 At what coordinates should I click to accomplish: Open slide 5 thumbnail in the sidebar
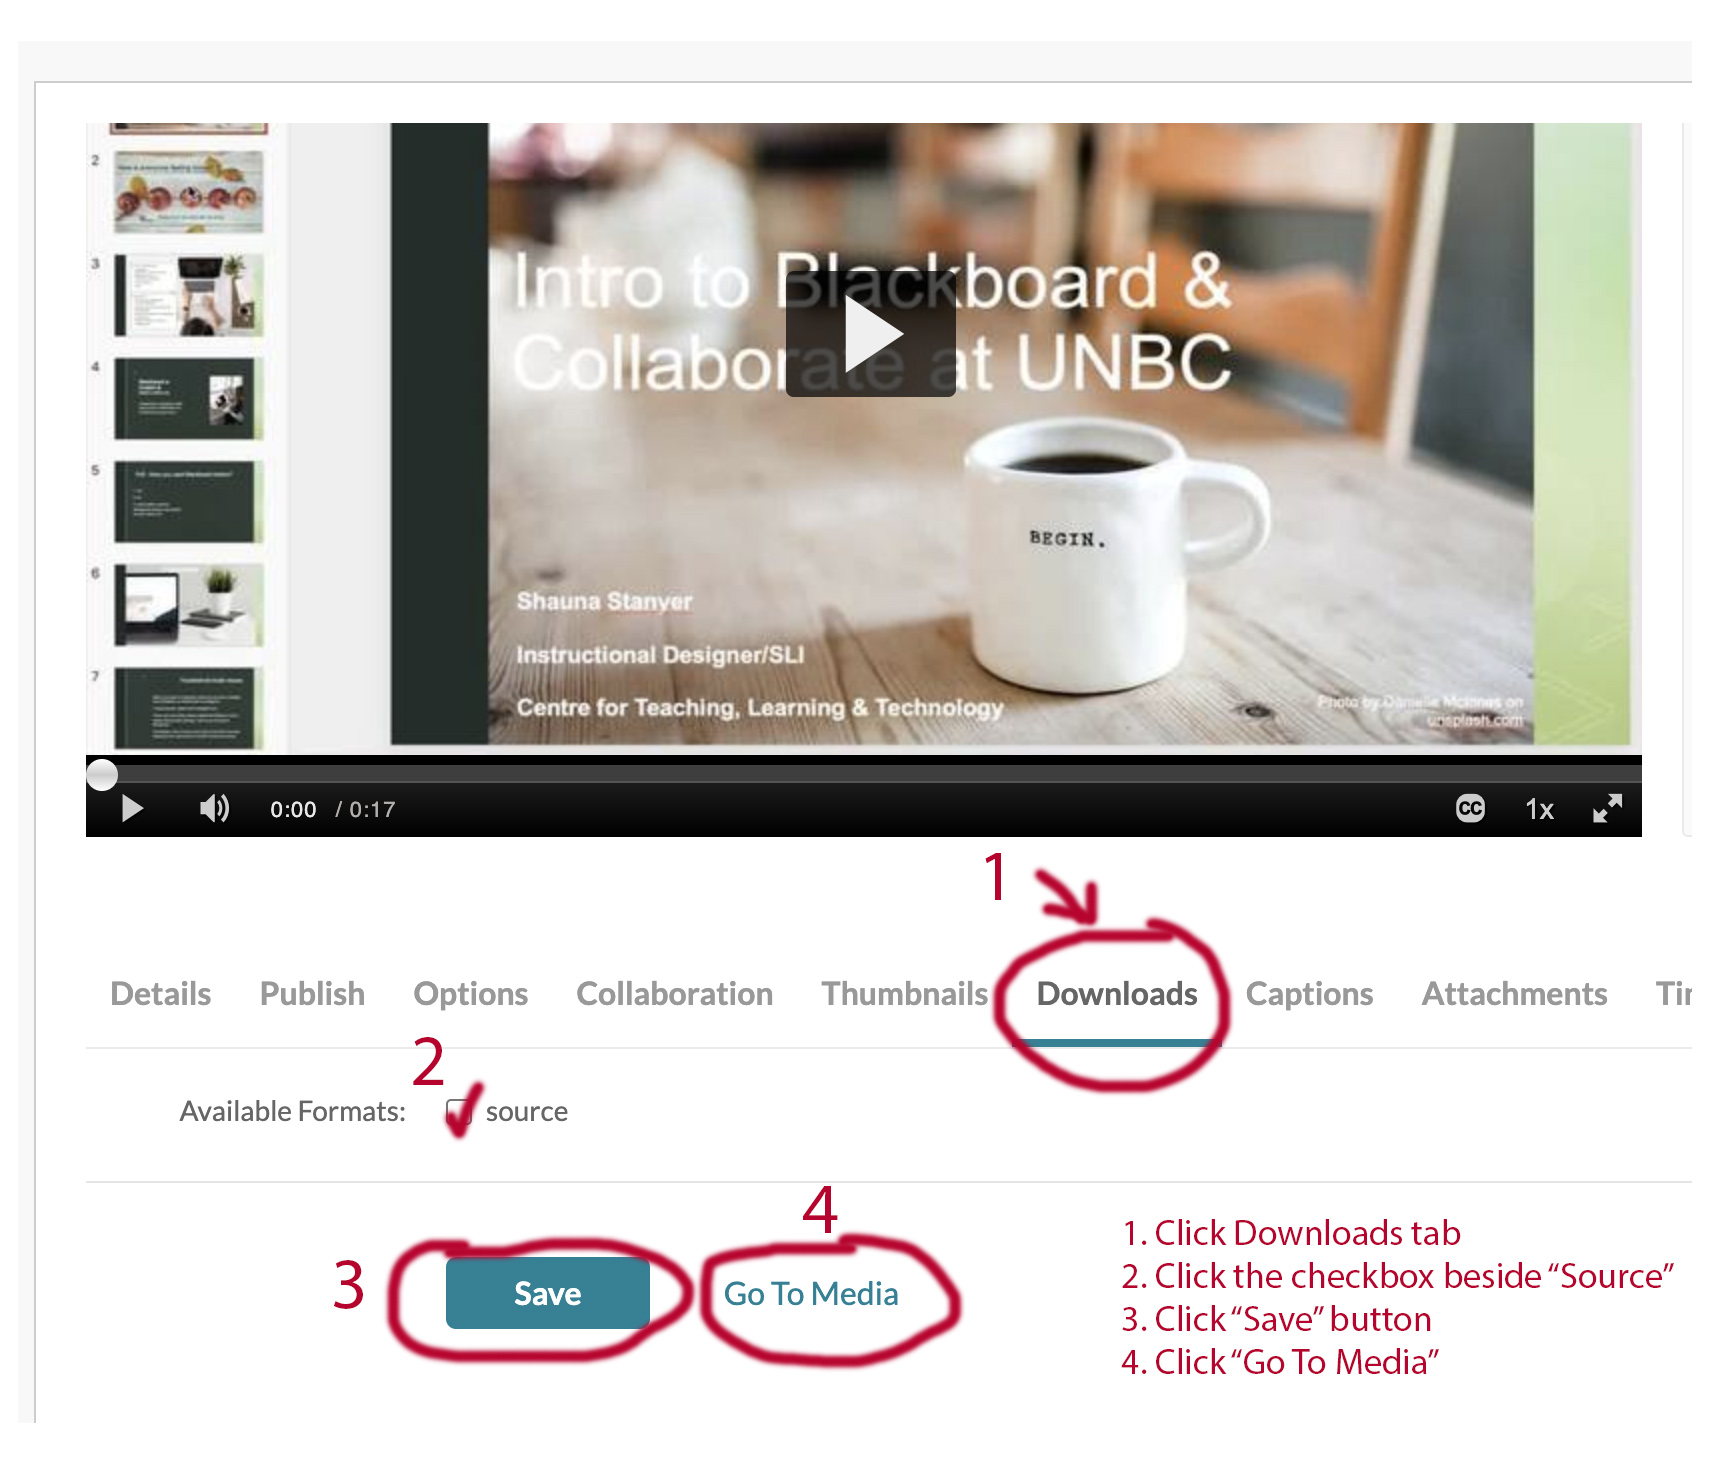pos(188,500)
